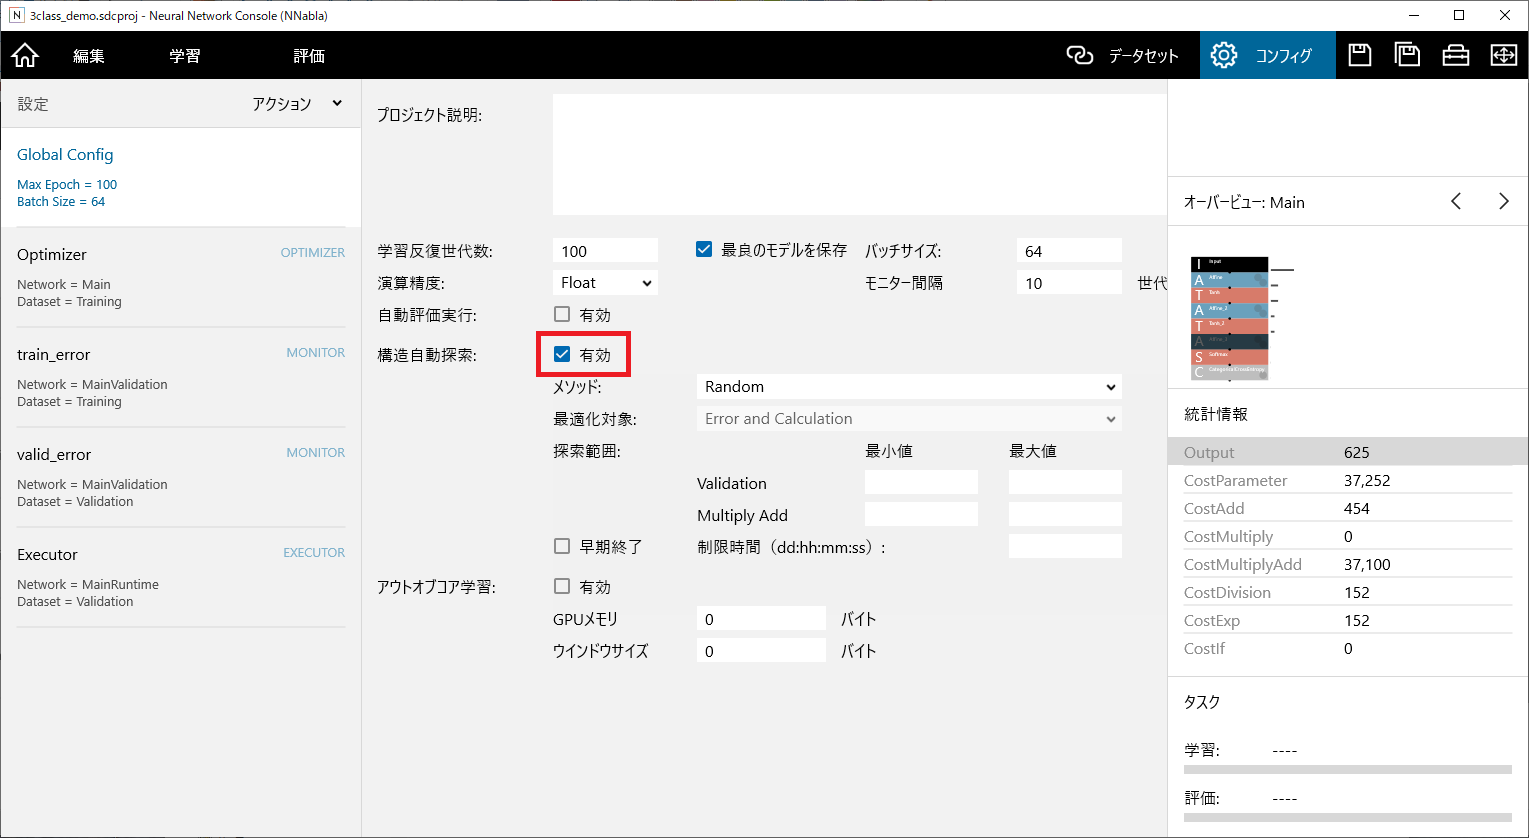
Task: Go to next overview with right arrow
Action: tap(1503, 202)
